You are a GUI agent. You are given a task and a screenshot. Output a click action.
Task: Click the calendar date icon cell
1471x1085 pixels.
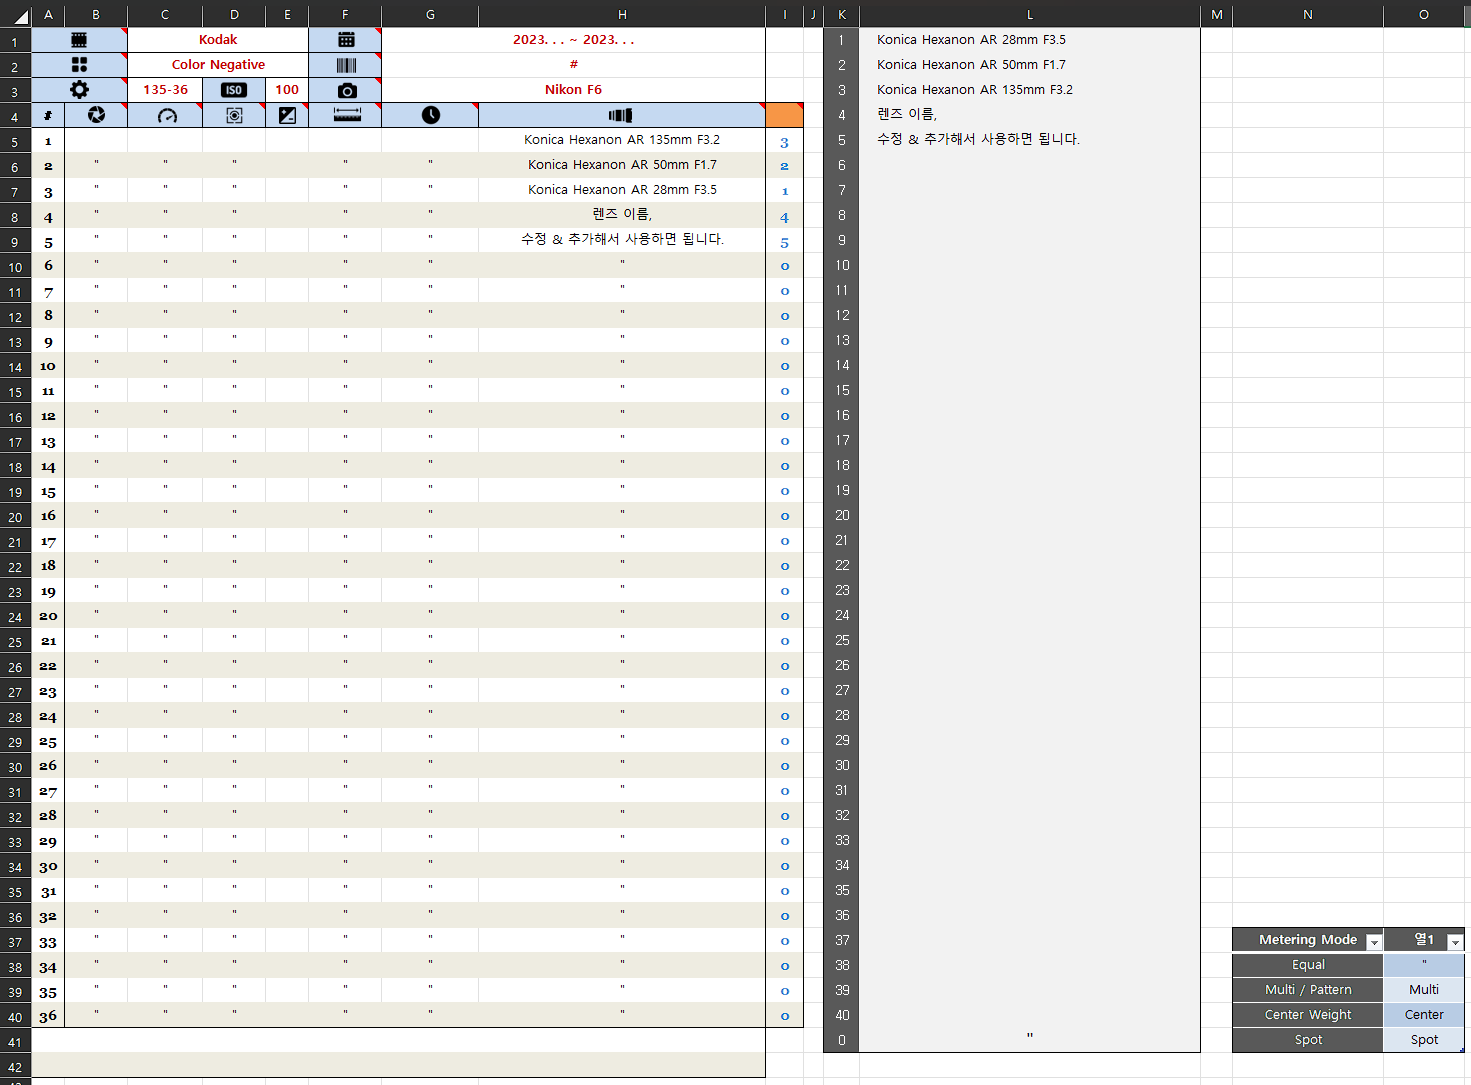tap(346, 40)
